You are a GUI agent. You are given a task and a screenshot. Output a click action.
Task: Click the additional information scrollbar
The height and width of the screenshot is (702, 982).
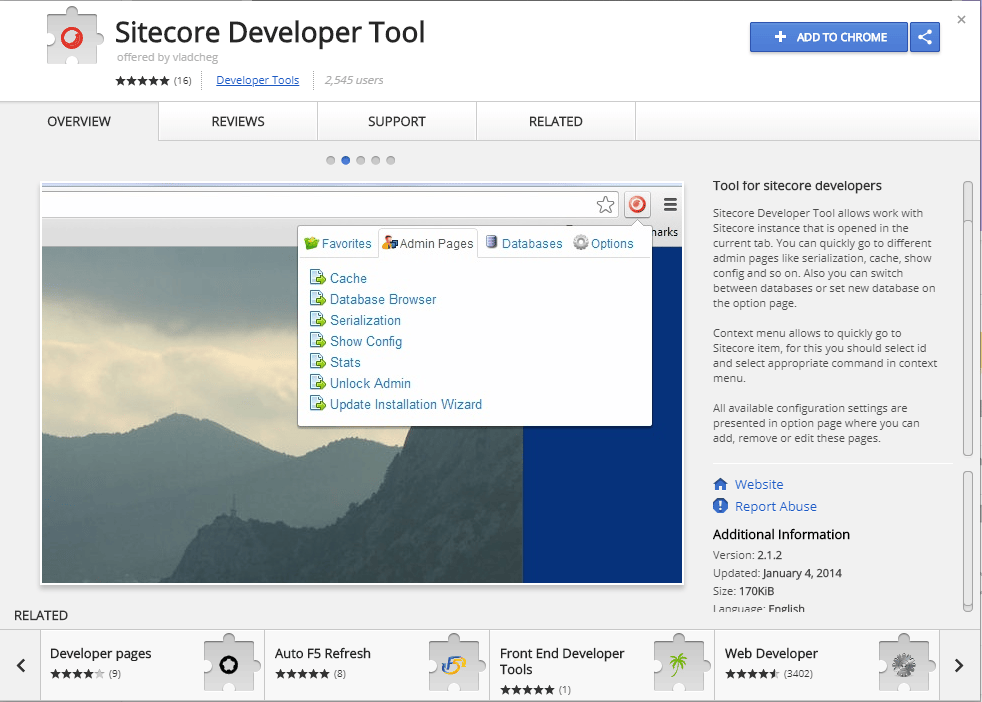[968, 541]
